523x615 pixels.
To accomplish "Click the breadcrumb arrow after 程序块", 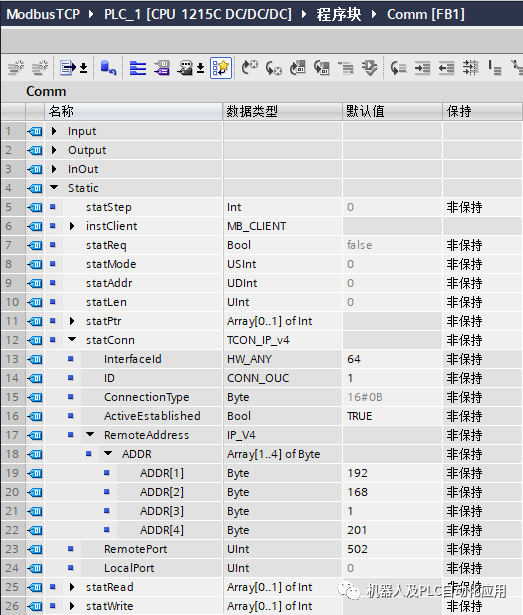I will tap(374, 15).
